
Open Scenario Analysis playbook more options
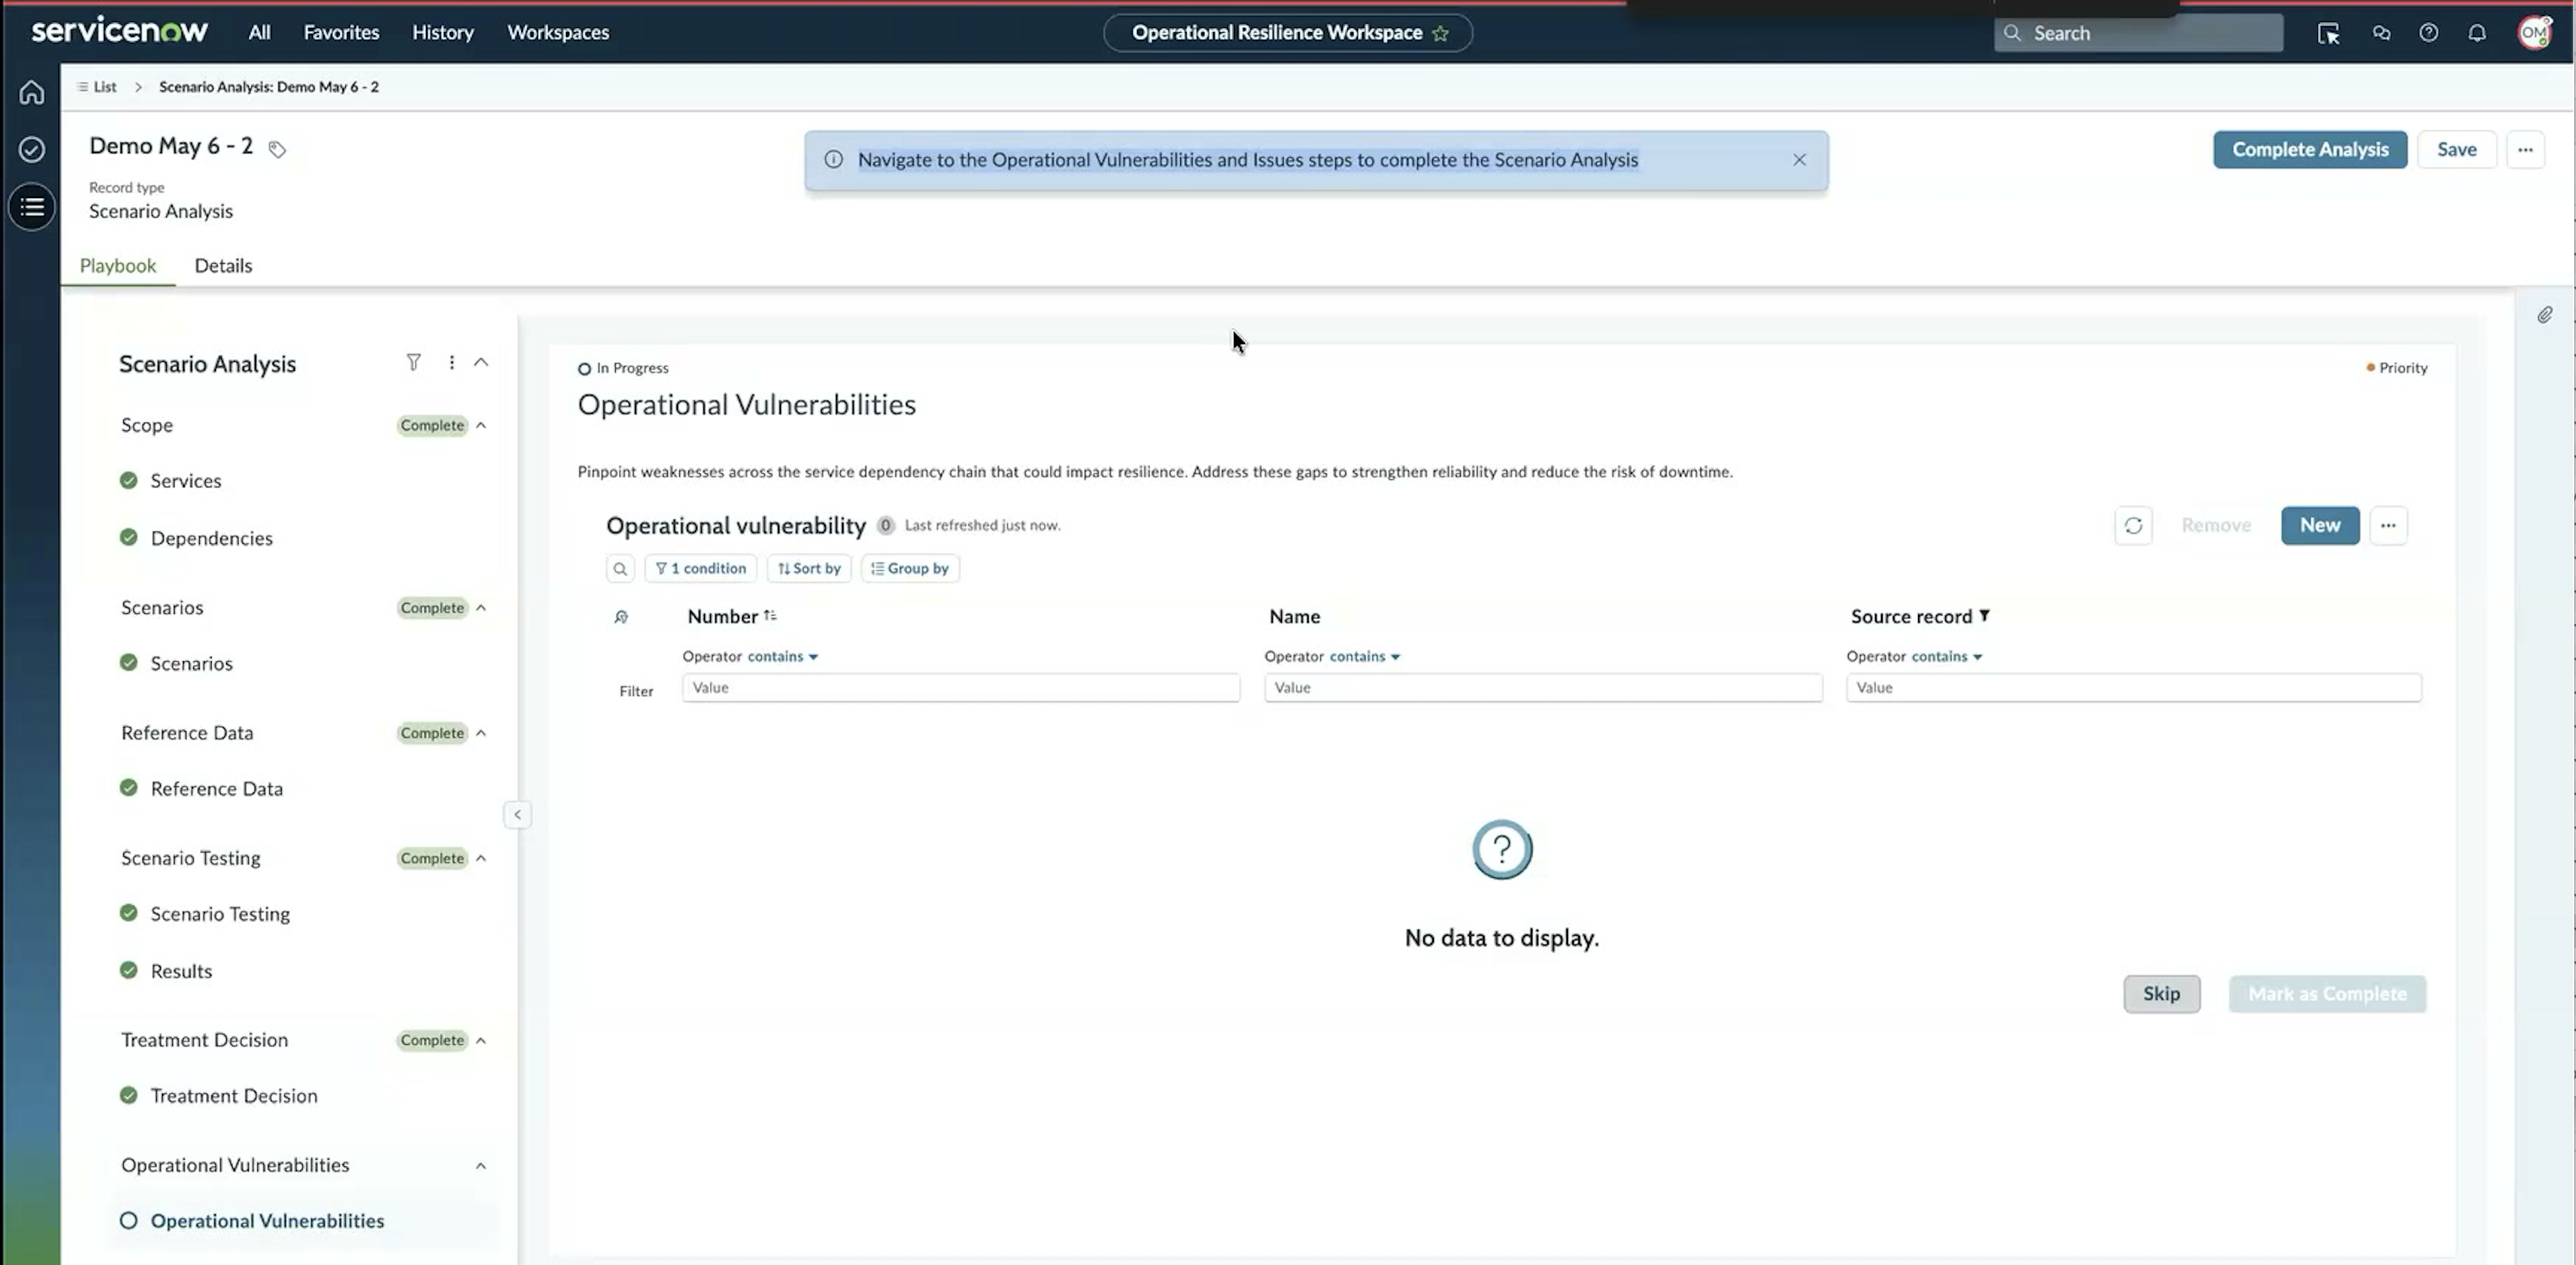coord(451,362)
